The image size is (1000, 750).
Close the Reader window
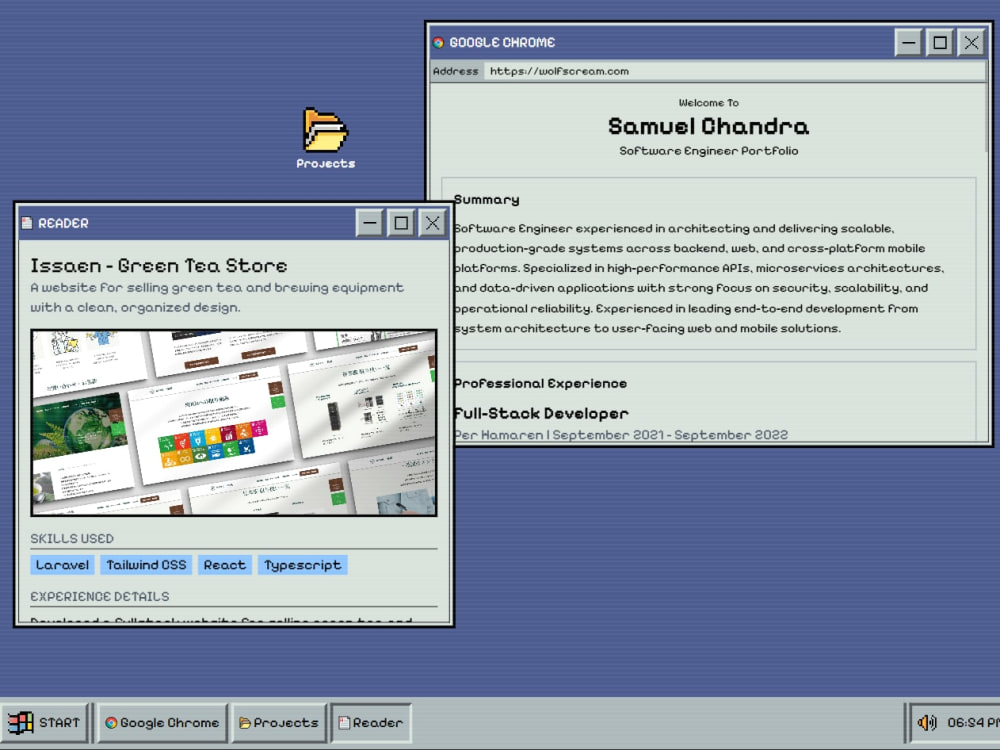tap(432, 223)
